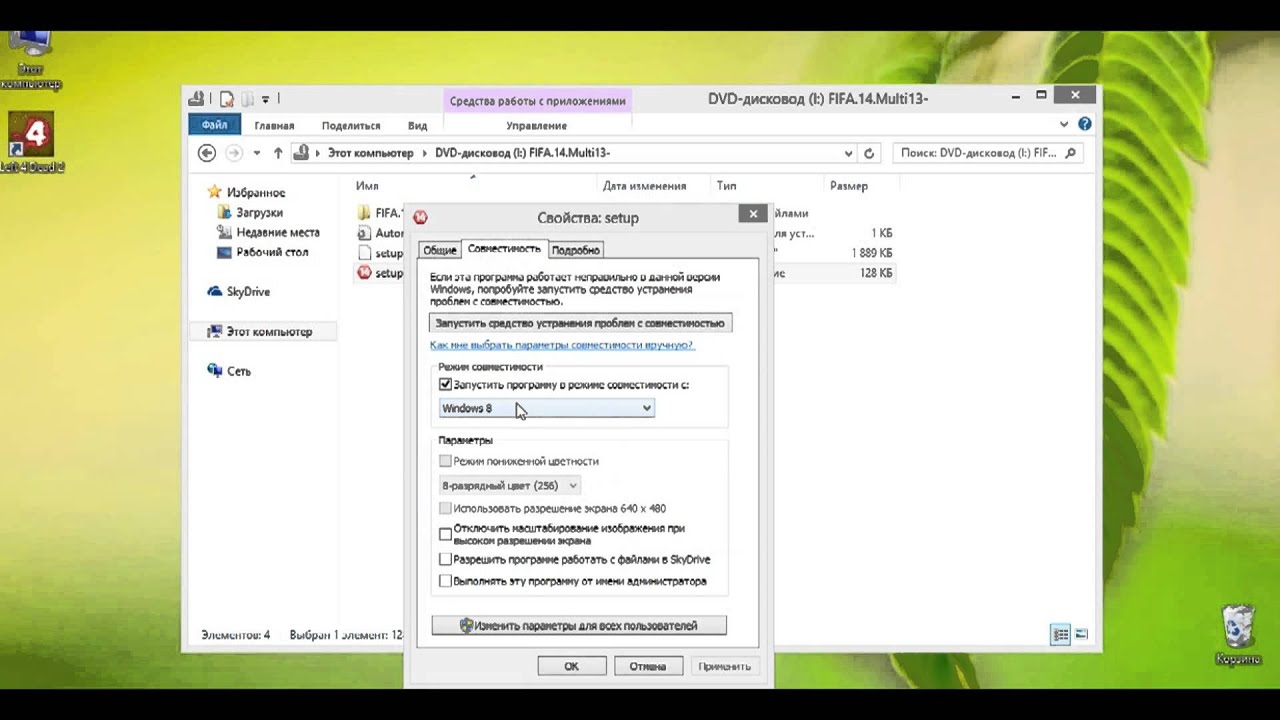
Task: Click the Отмена button
Action: click(648, 666)
